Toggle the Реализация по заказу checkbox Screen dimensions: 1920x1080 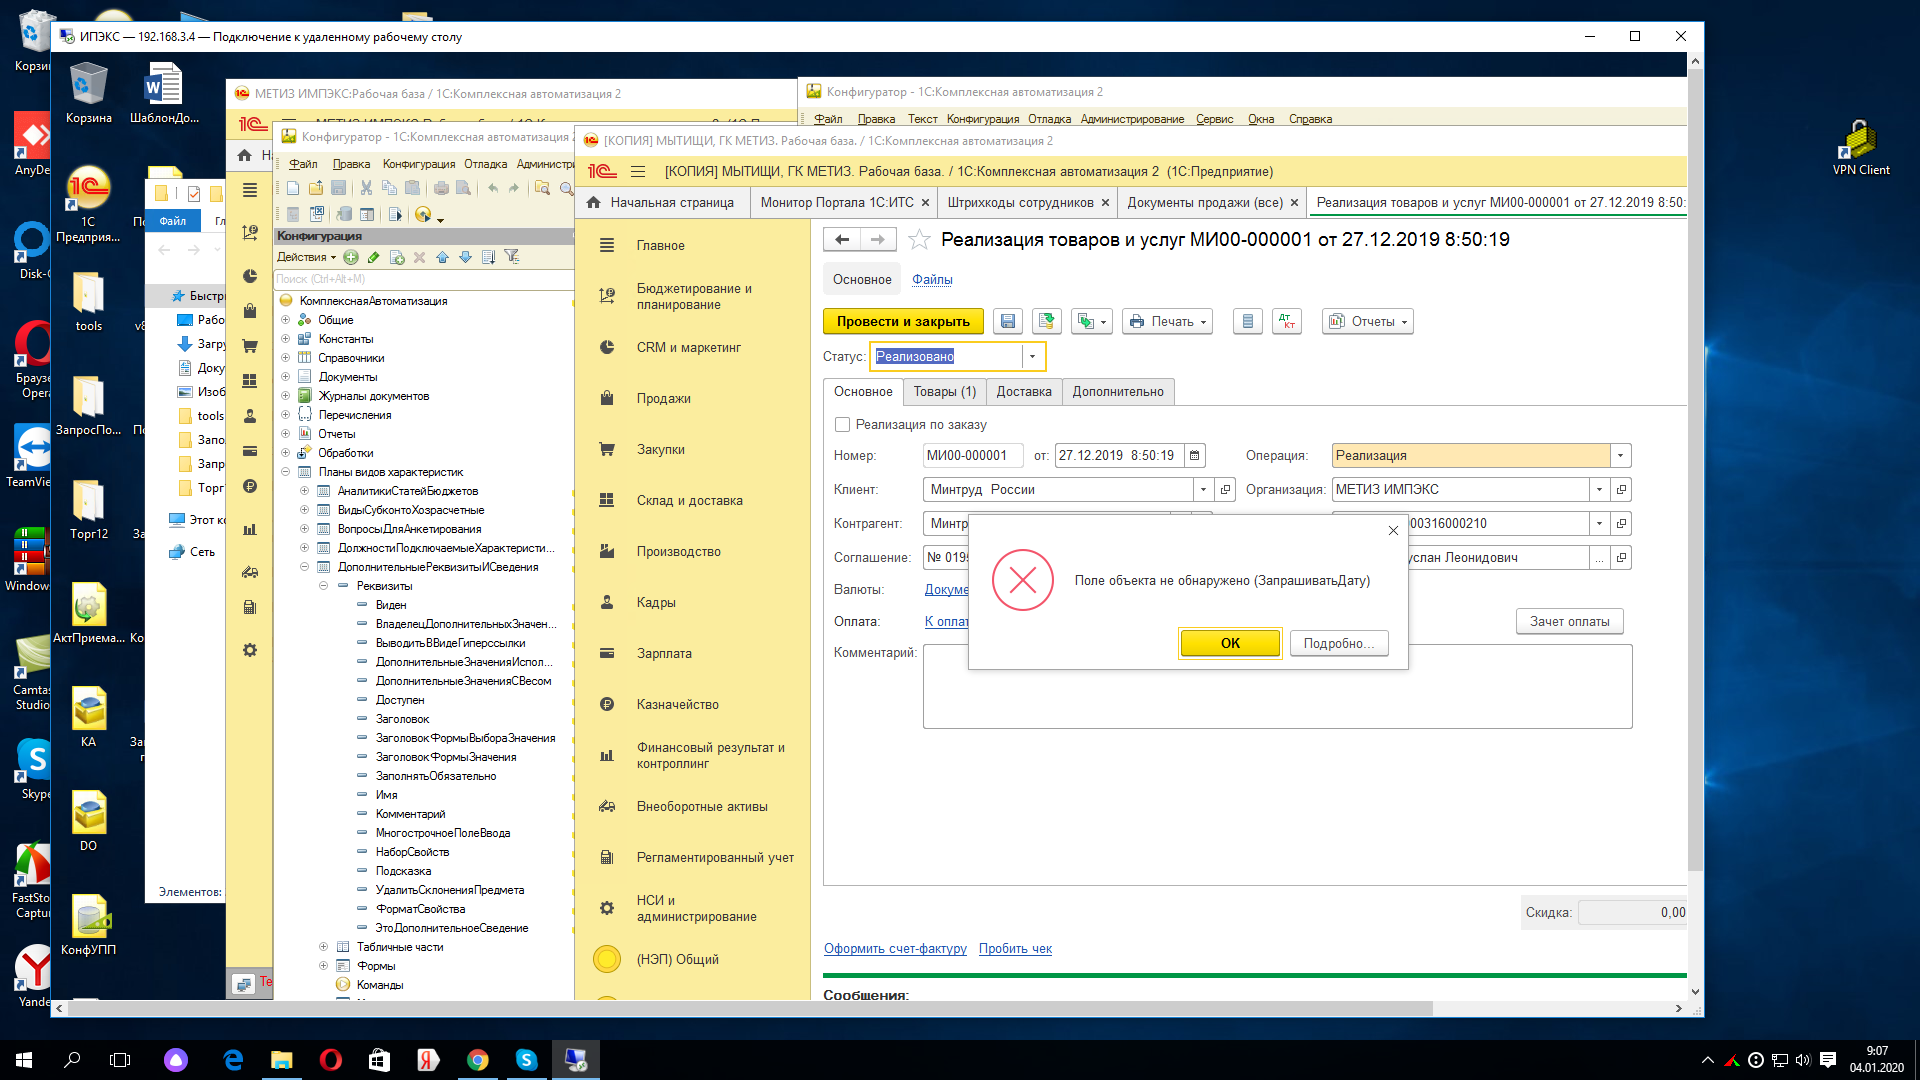pyautogui.click(x=842, y=425)
